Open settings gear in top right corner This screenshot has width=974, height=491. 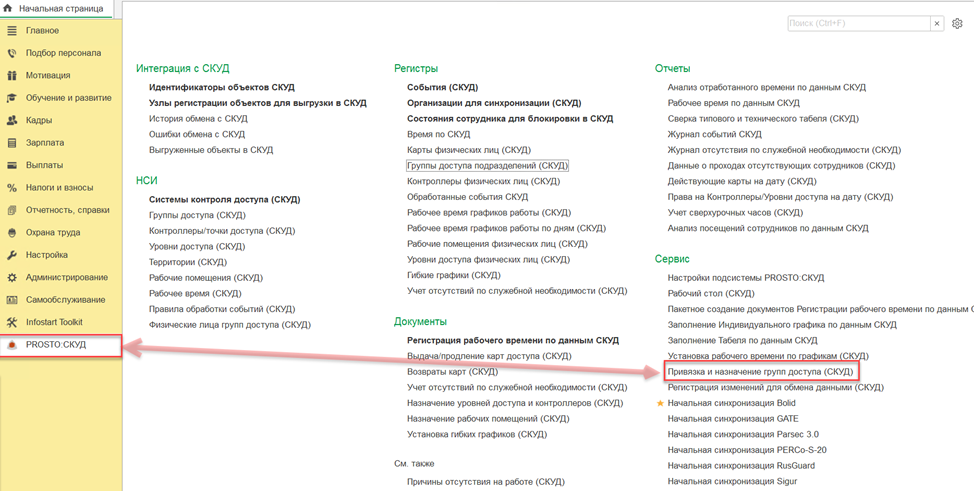tap(957, 23)
